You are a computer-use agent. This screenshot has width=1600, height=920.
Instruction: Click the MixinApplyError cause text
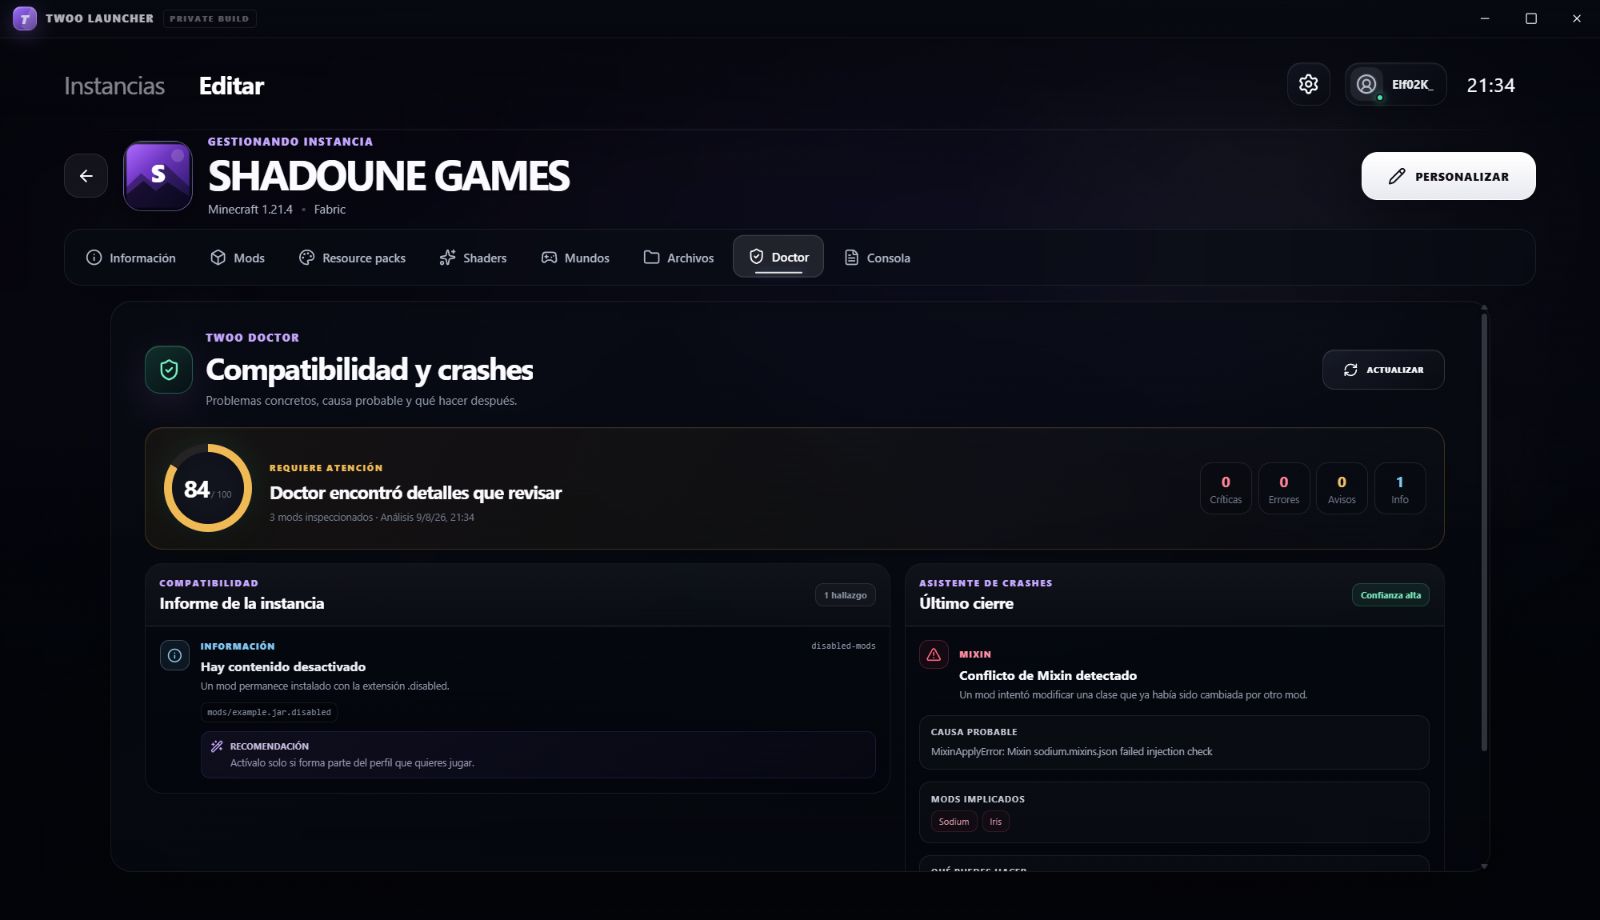pyautogui.click(x=1071, y=752)
